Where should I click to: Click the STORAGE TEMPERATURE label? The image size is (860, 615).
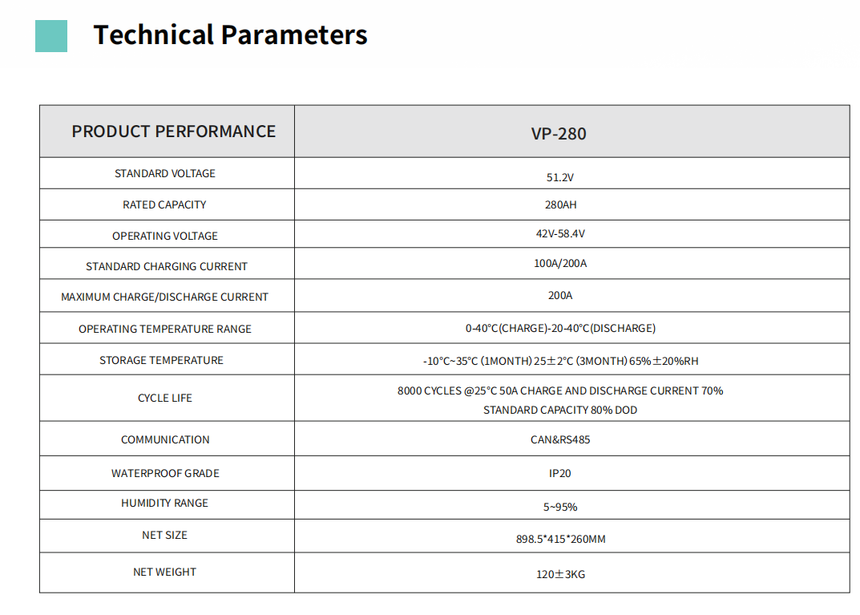tap(161, 360)
